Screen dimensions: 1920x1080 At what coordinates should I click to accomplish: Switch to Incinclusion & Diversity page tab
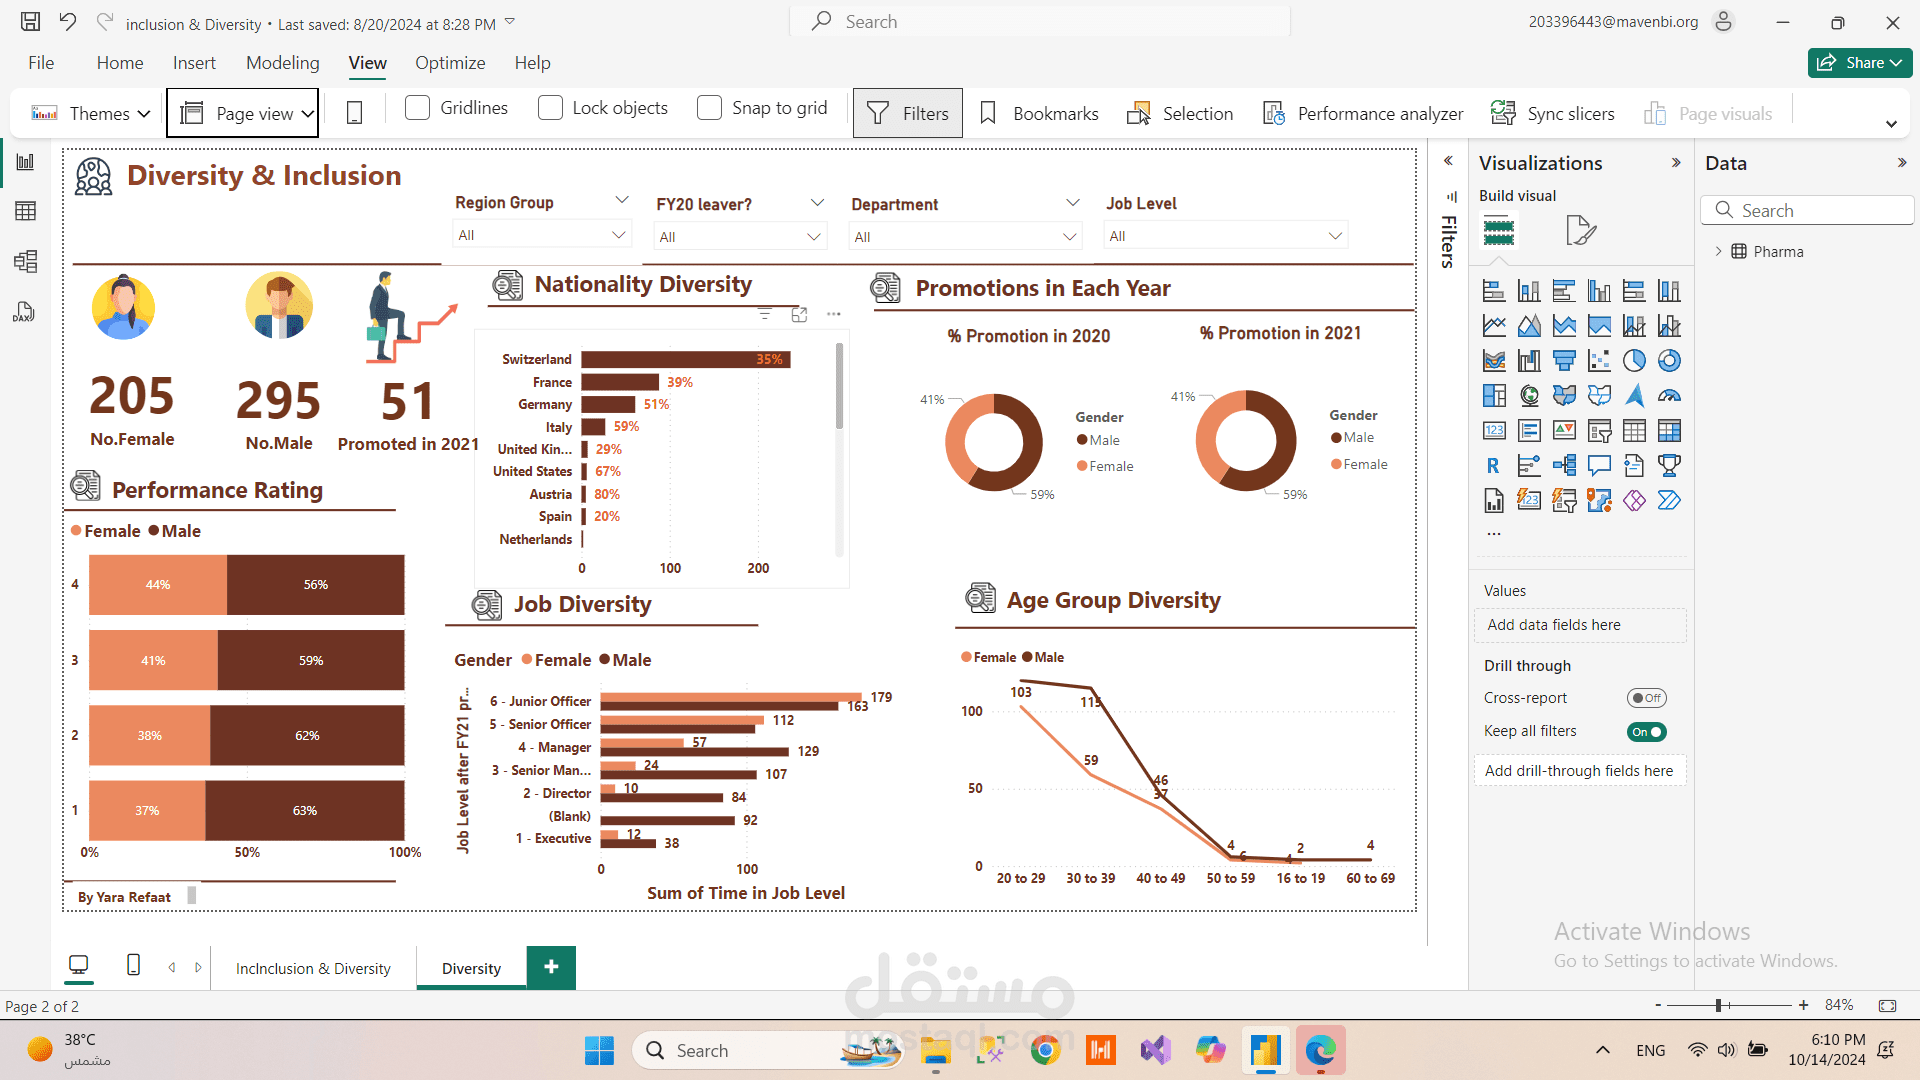[x=313, y=968]
